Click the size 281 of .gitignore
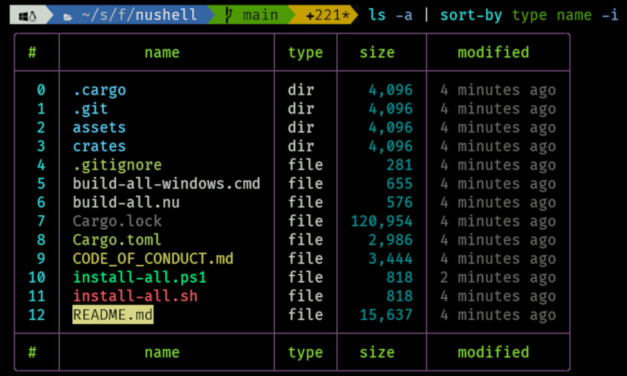 [x=399, y=165]
